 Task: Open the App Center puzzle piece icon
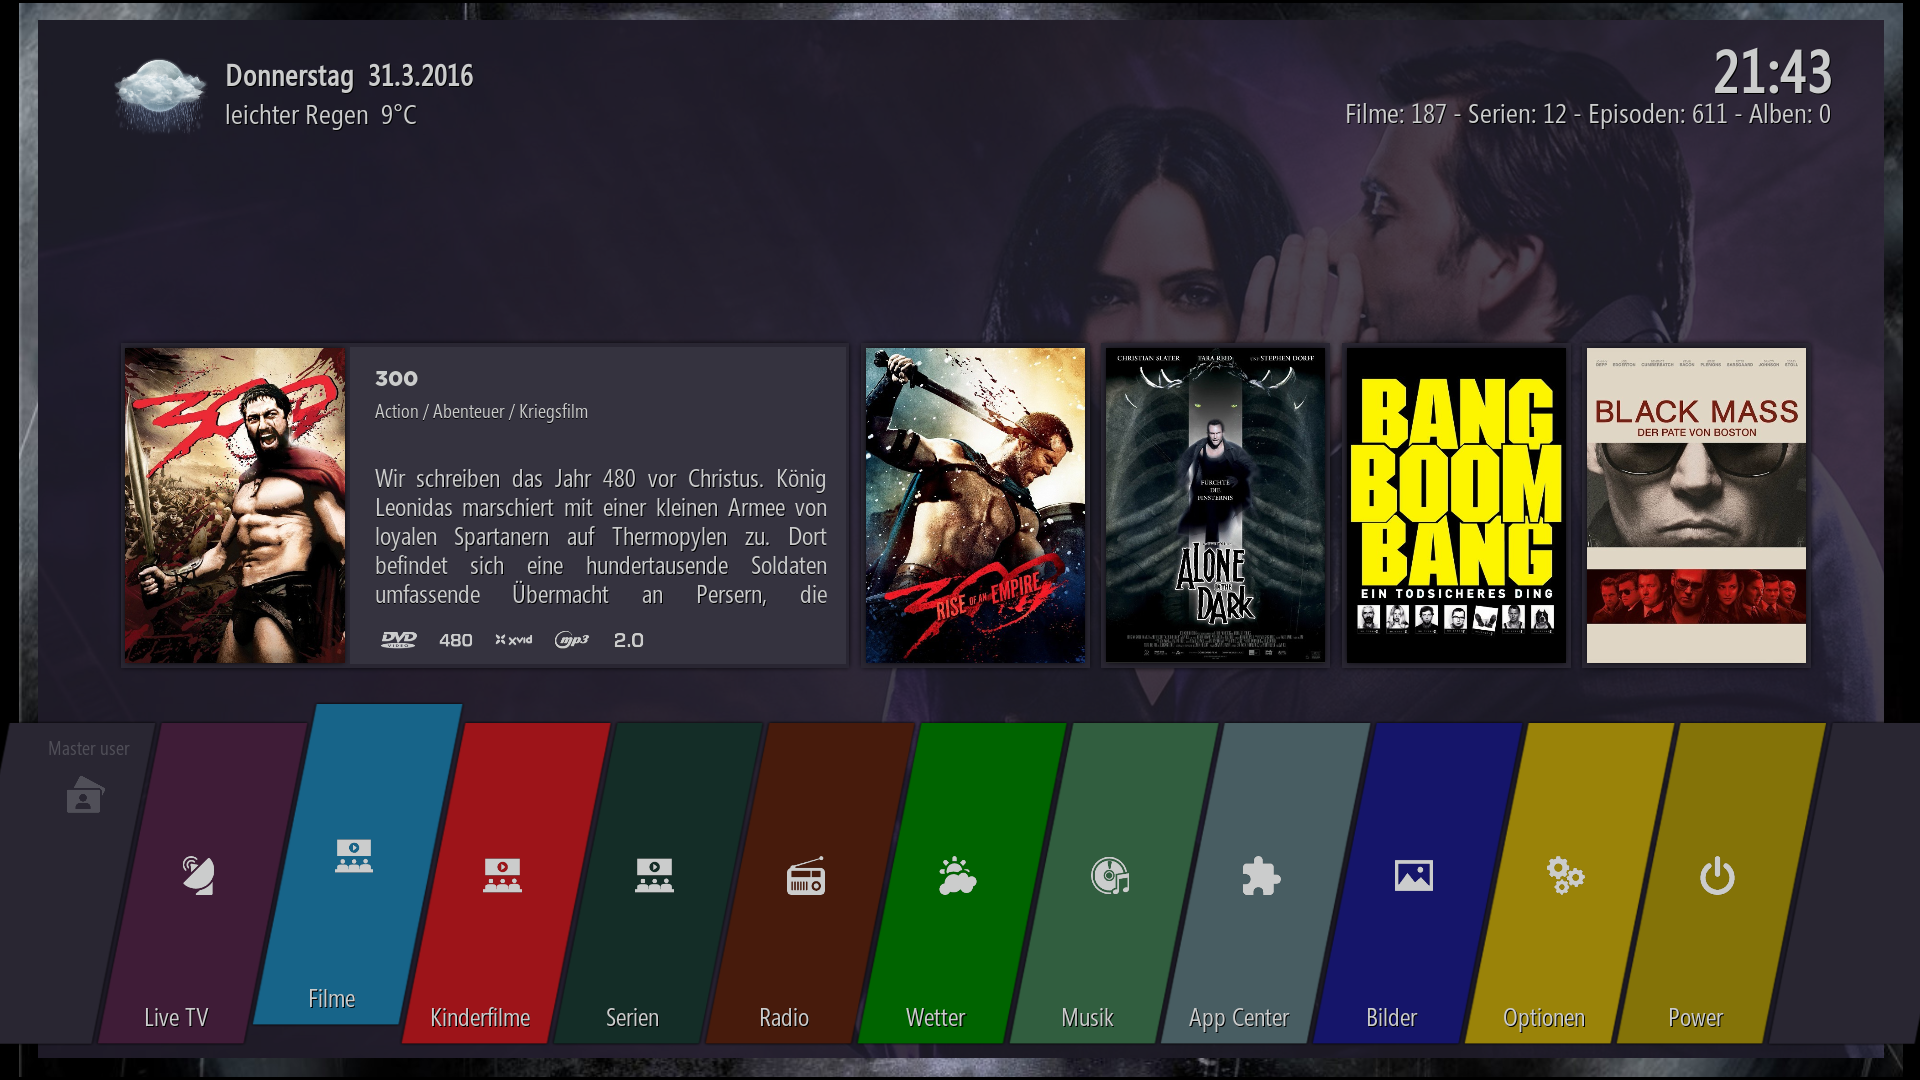[1261, 876]
